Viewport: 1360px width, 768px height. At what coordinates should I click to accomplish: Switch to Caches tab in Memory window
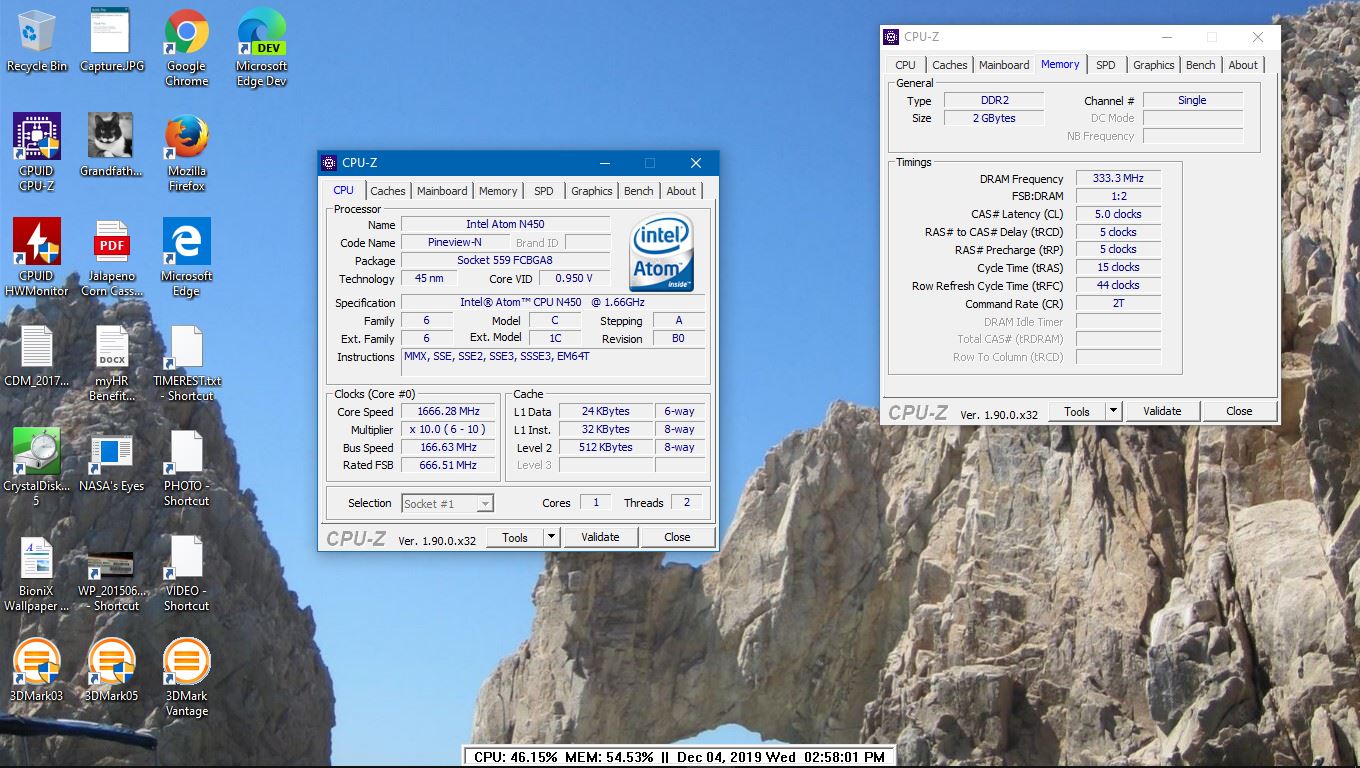coord(950,65)
